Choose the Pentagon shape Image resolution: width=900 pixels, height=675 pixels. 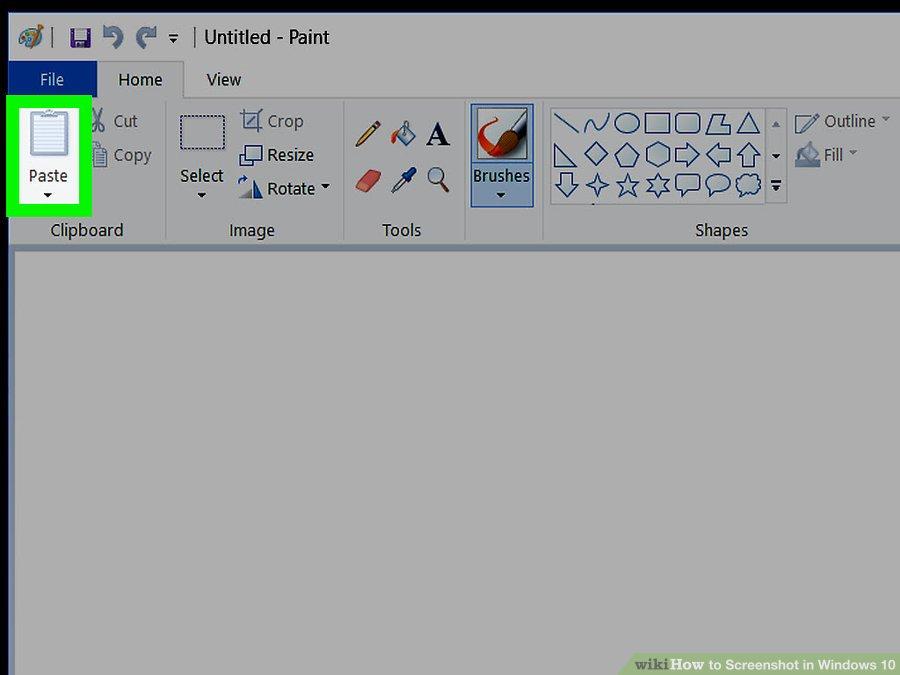627,155
